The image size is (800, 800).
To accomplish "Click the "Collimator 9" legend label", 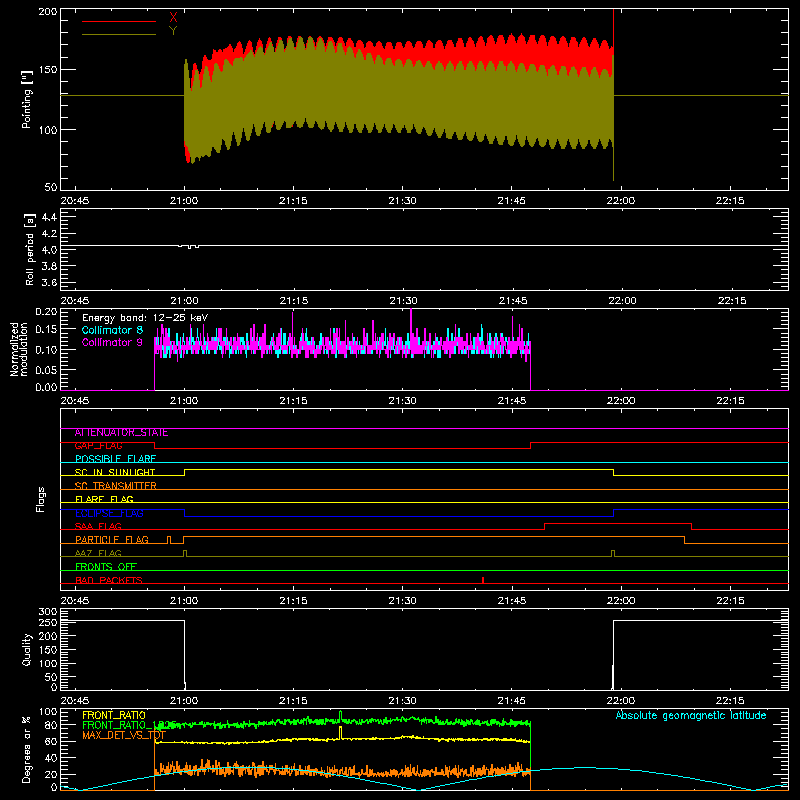I will pos(112,342).
